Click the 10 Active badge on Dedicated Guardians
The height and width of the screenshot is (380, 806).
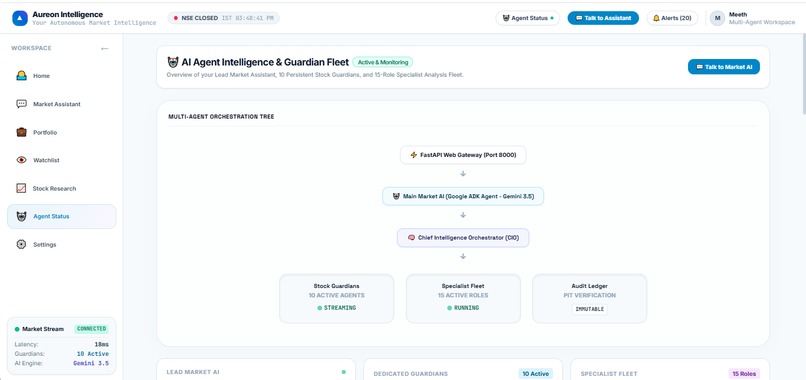(536, 374)
